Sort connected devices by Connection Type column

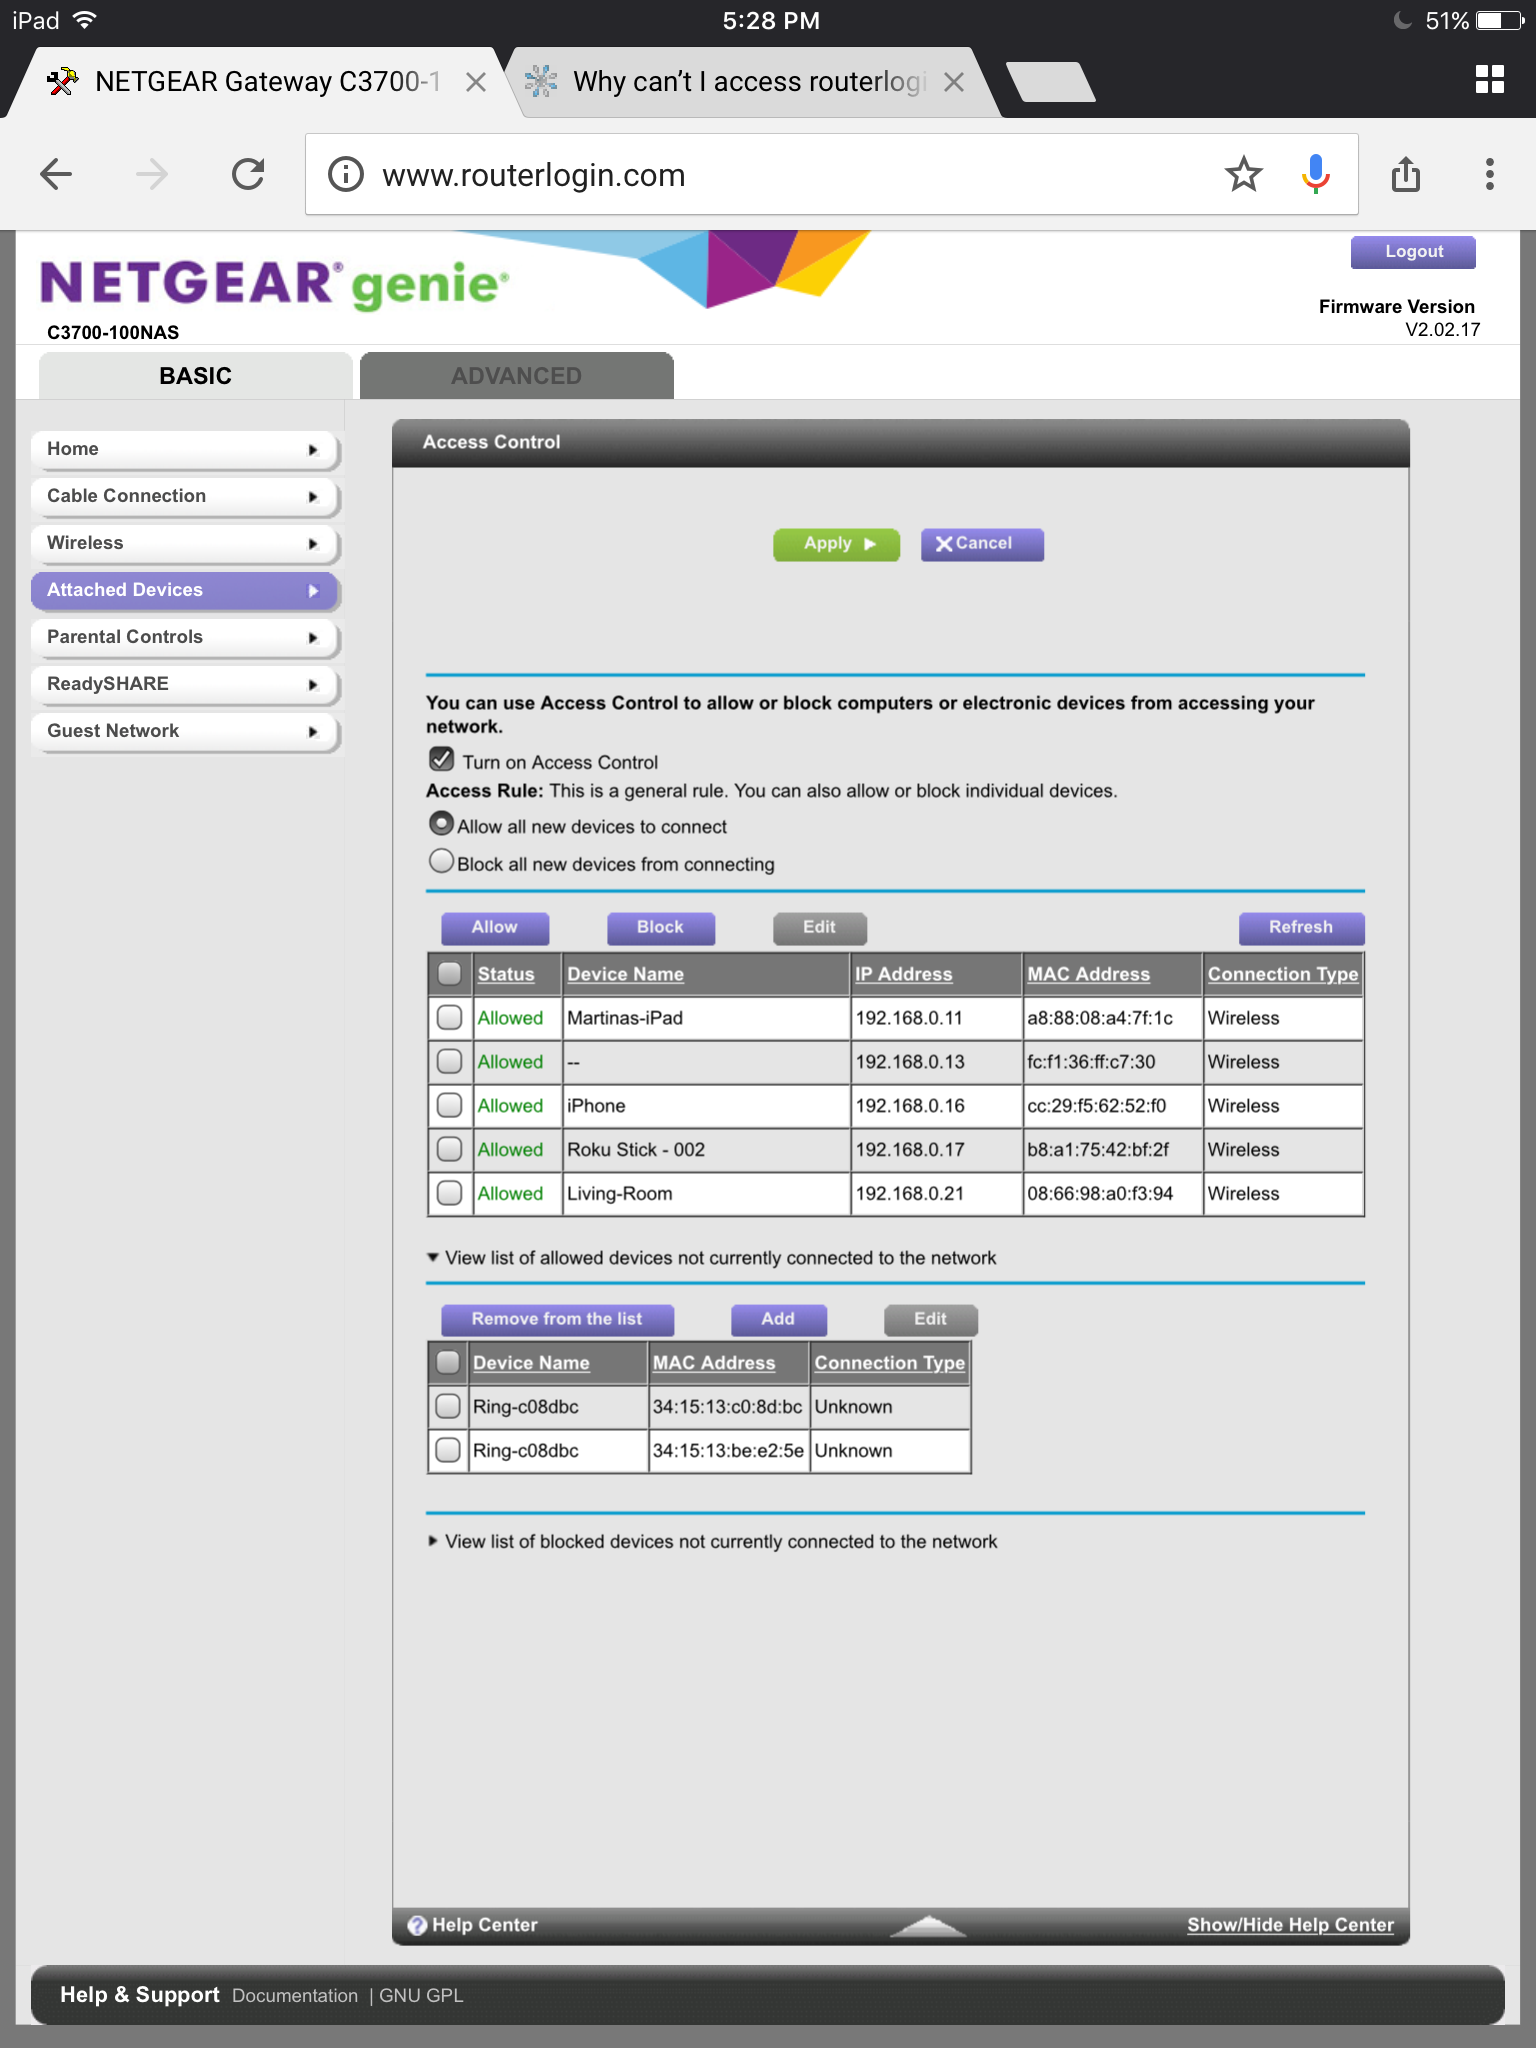coord(1283,974)
